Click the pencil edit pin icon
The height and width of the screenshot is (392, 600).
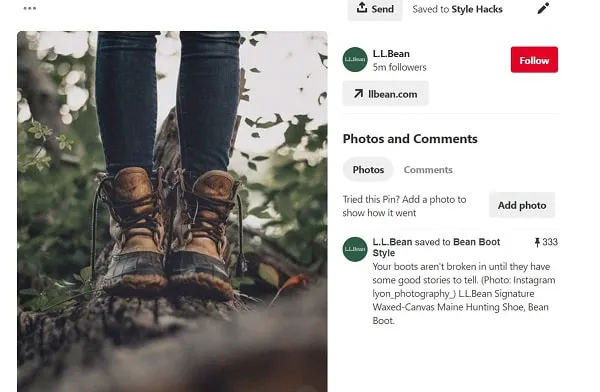coord(543,8)
